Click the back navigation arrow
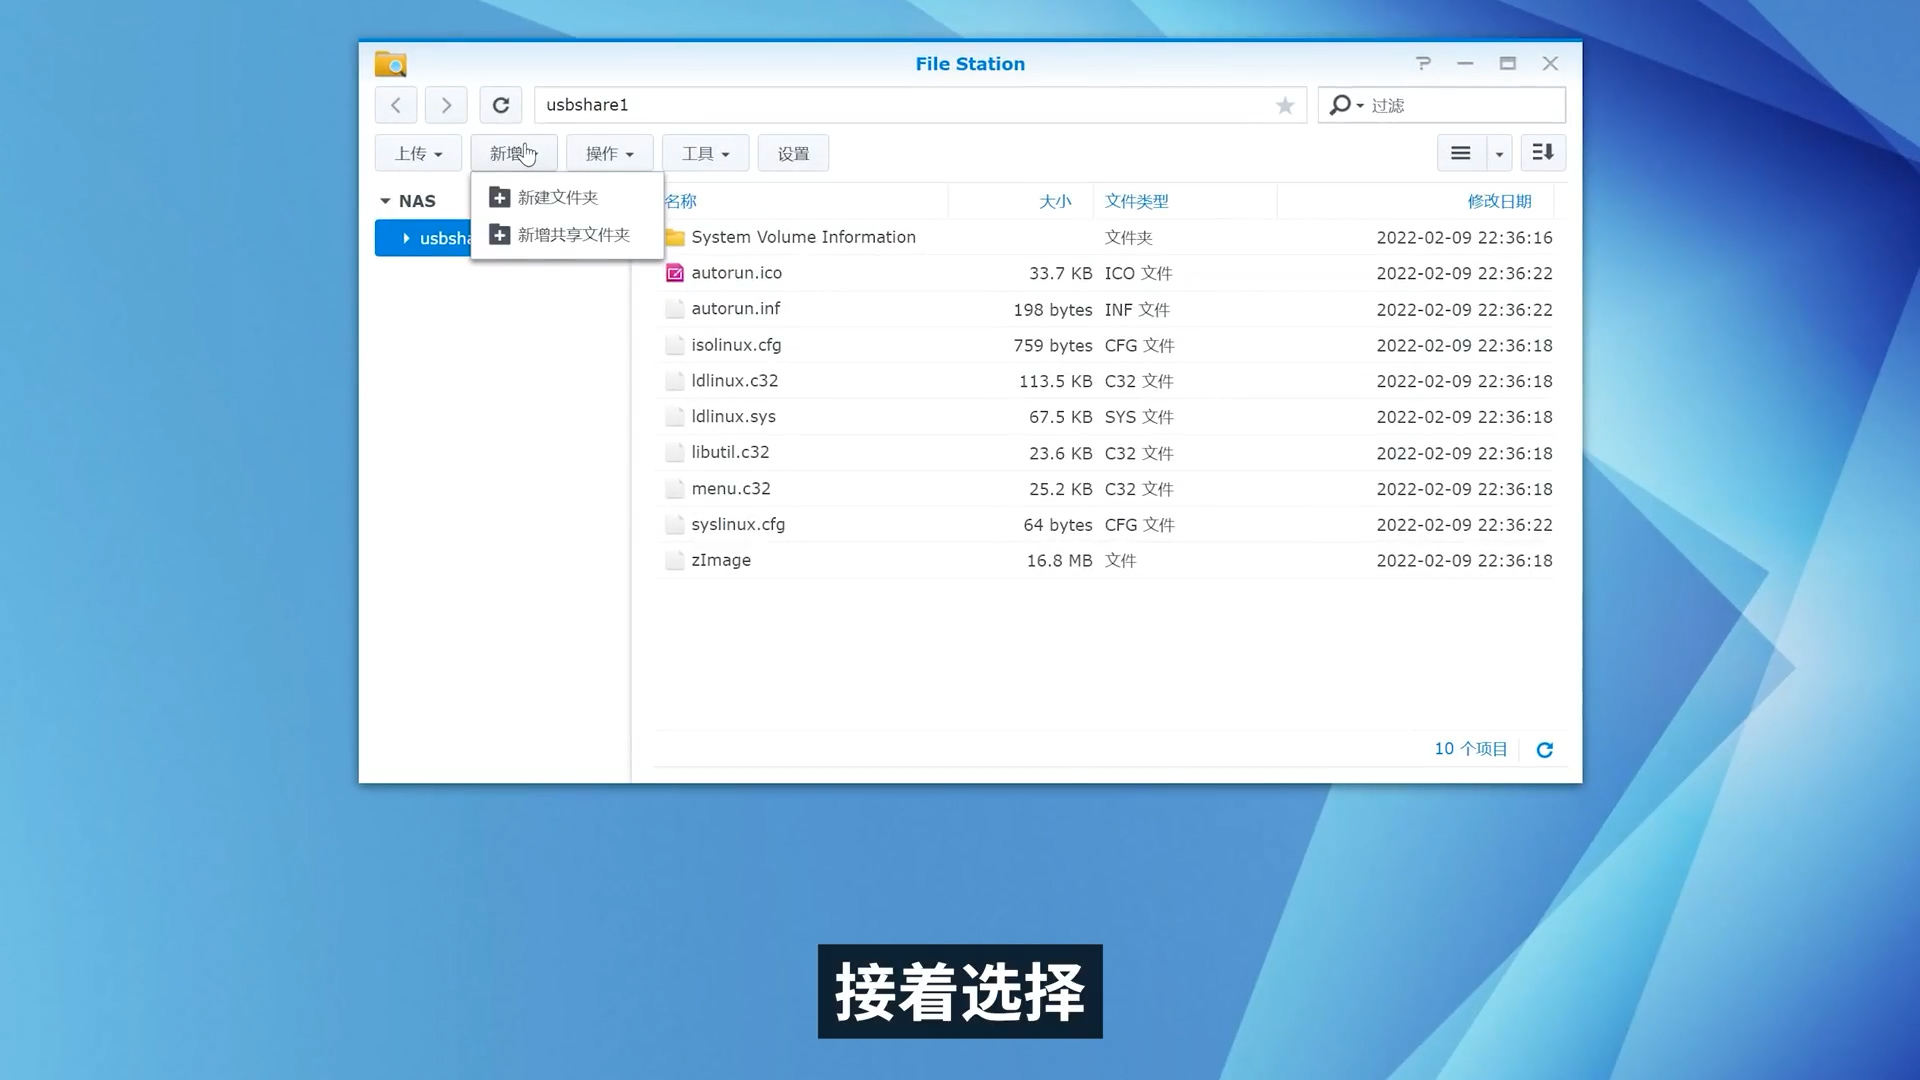This screenshot has height=1080, width=1920. tap(396, 104)
